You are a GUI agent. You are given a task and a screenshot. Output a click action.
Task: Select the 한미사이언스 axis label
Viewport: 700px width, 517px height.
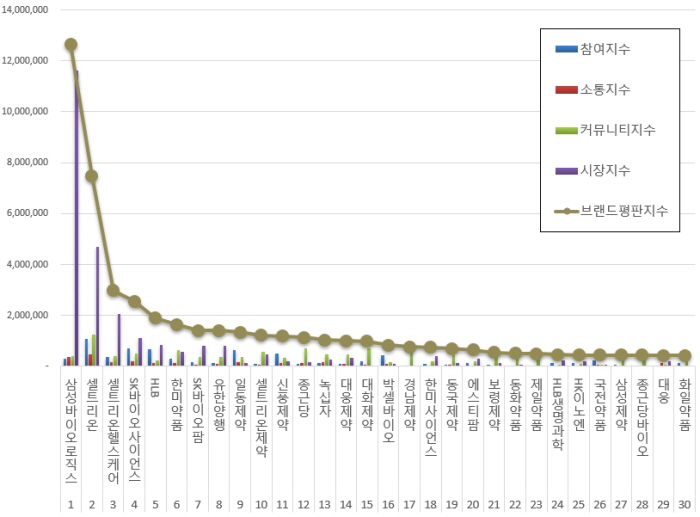tap(431, 418)
